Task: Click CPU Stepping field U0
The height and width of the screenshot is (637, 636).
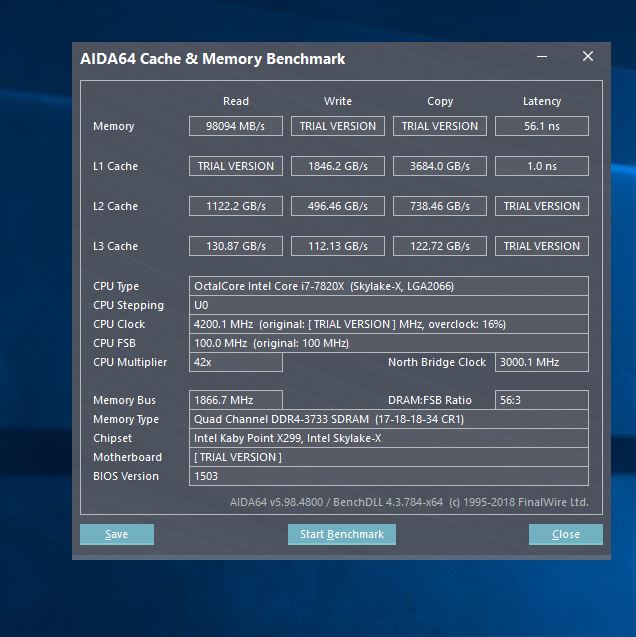Action: click(389, 305)
